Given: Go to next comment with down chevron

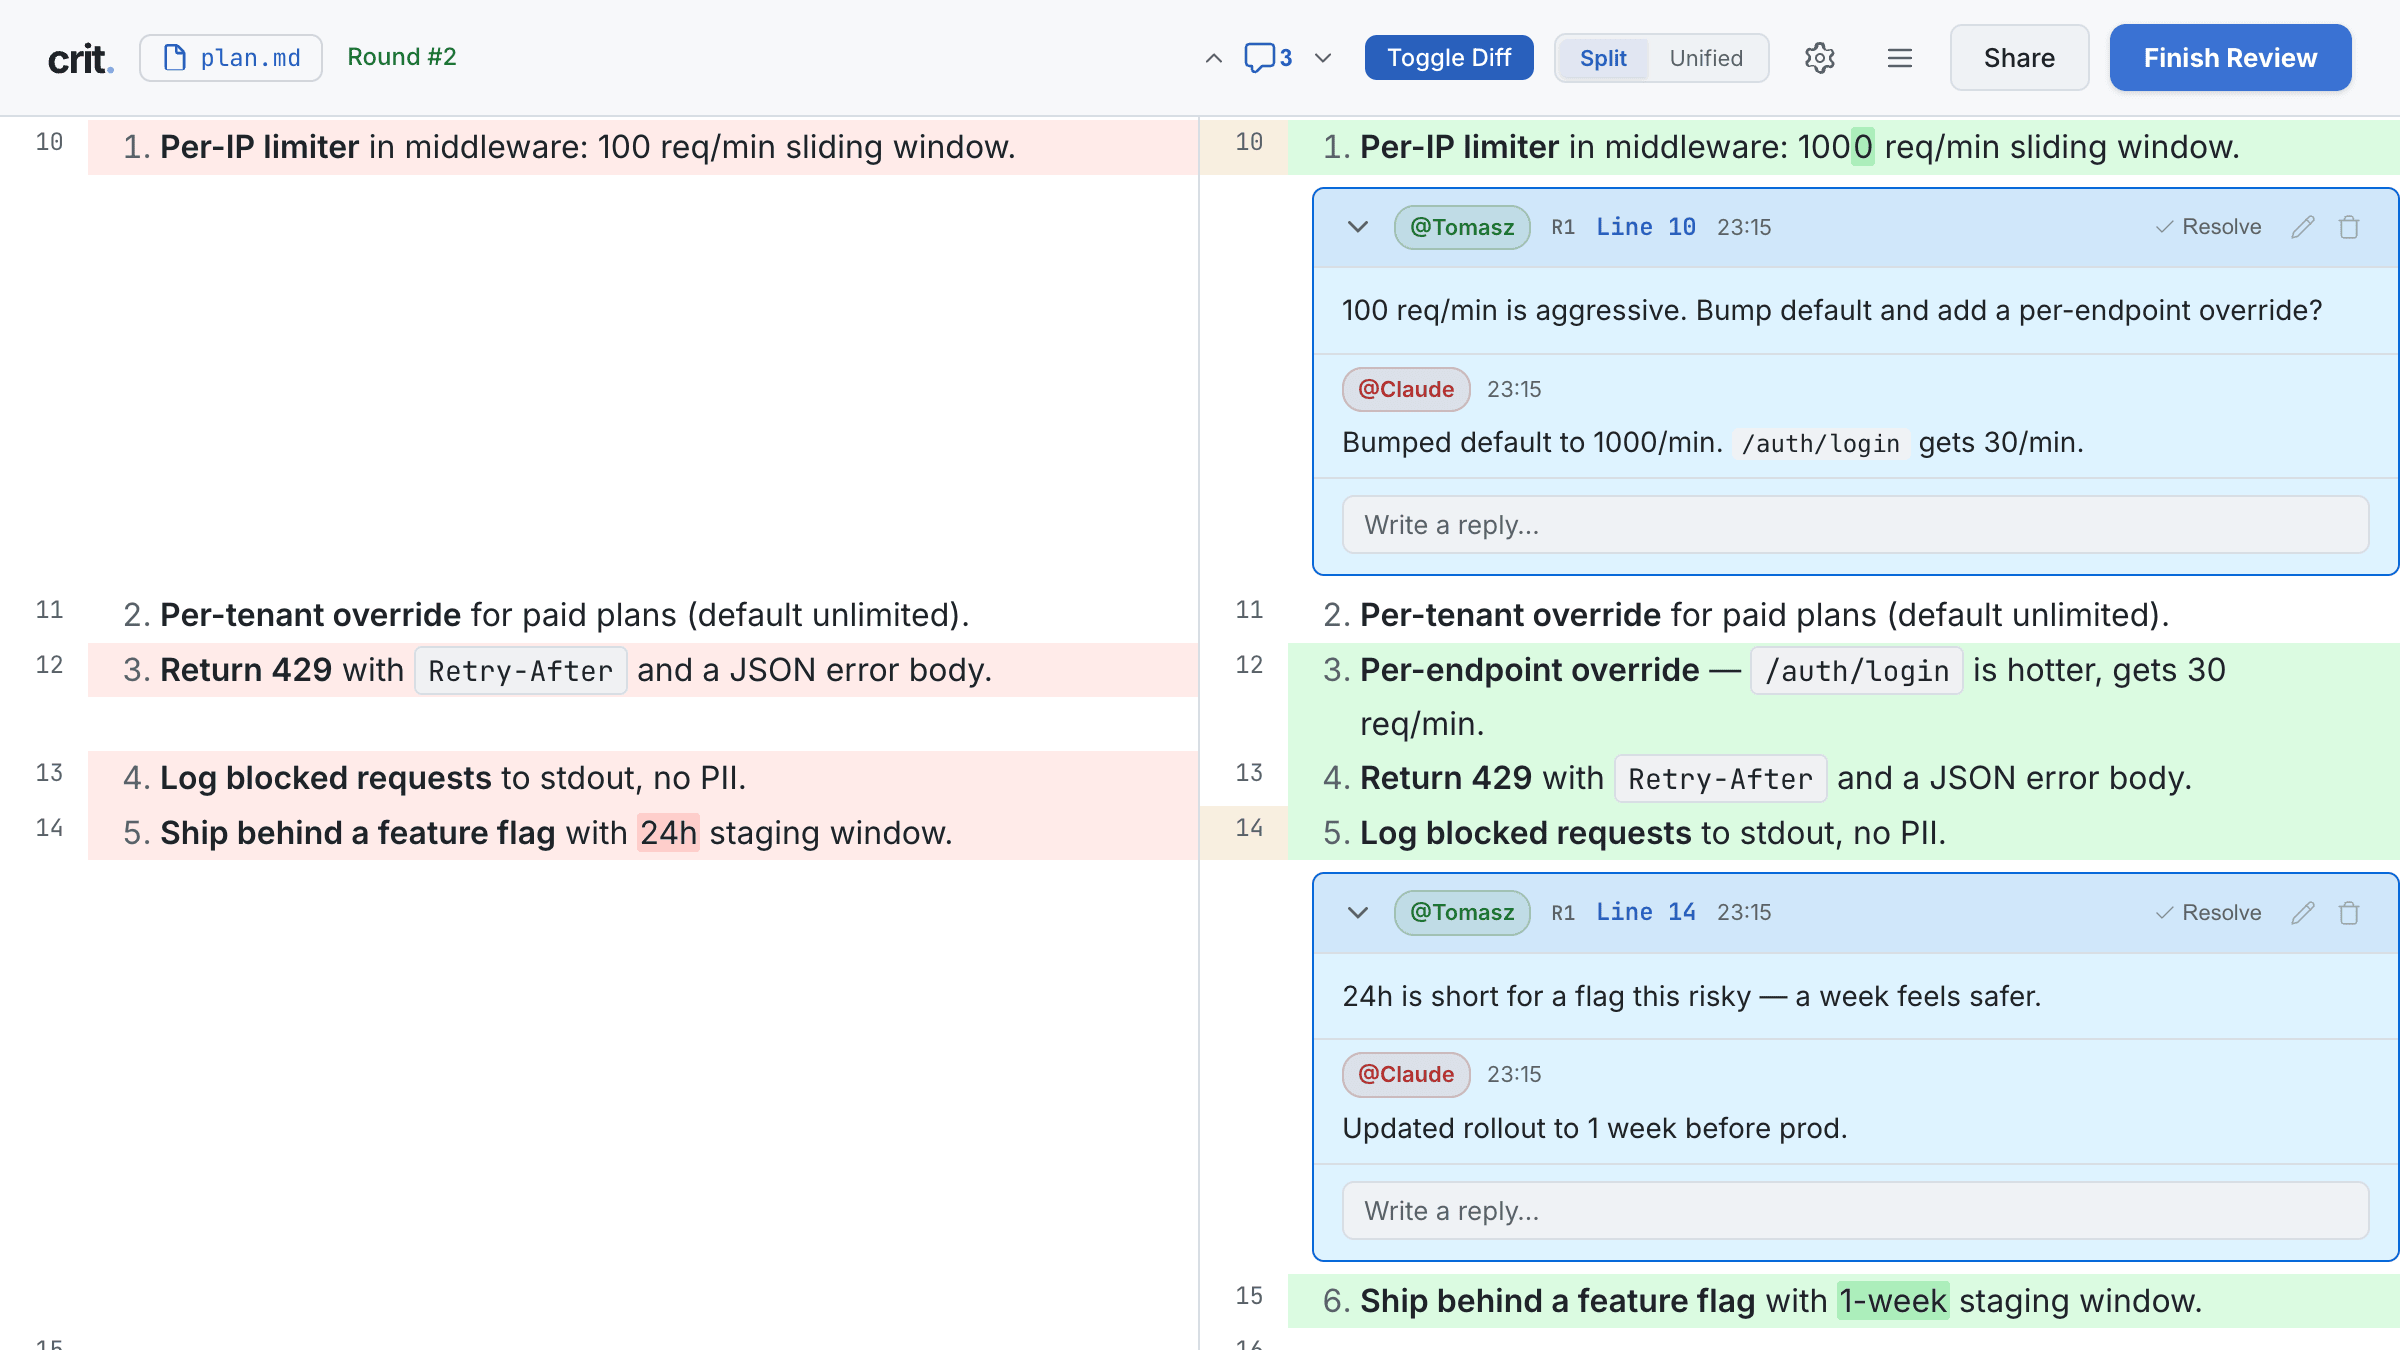Looking at the screenshot, I should (1323, 58).
